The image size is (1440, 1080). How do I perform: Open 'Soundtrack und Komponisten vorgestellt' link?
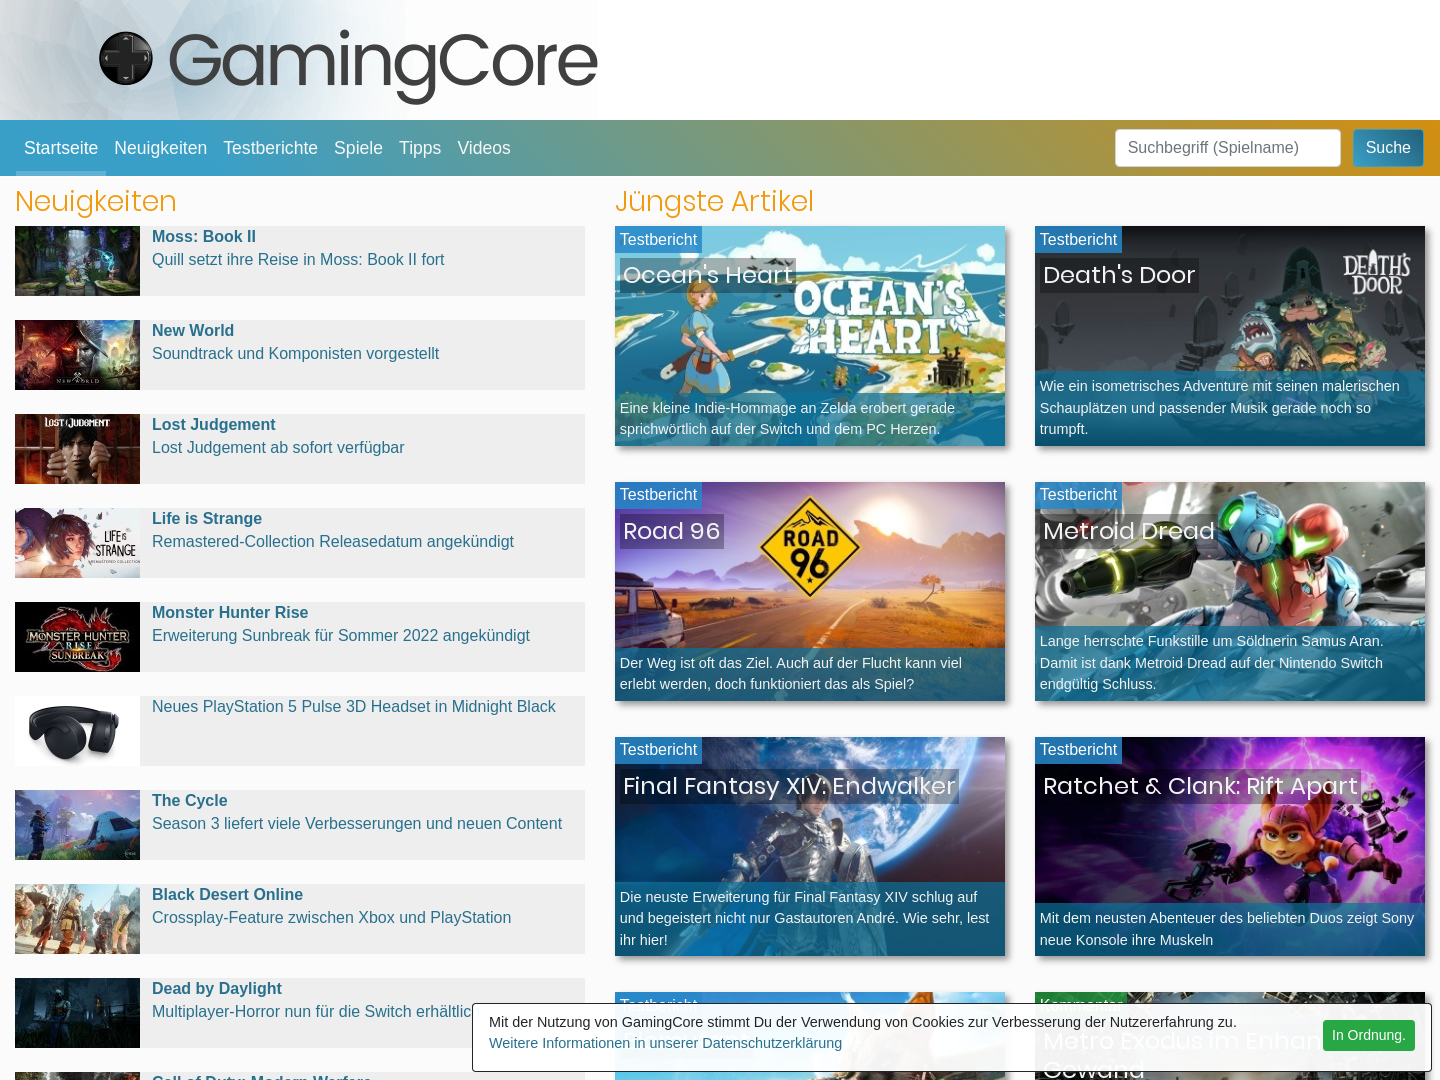(x=295, y=354)
